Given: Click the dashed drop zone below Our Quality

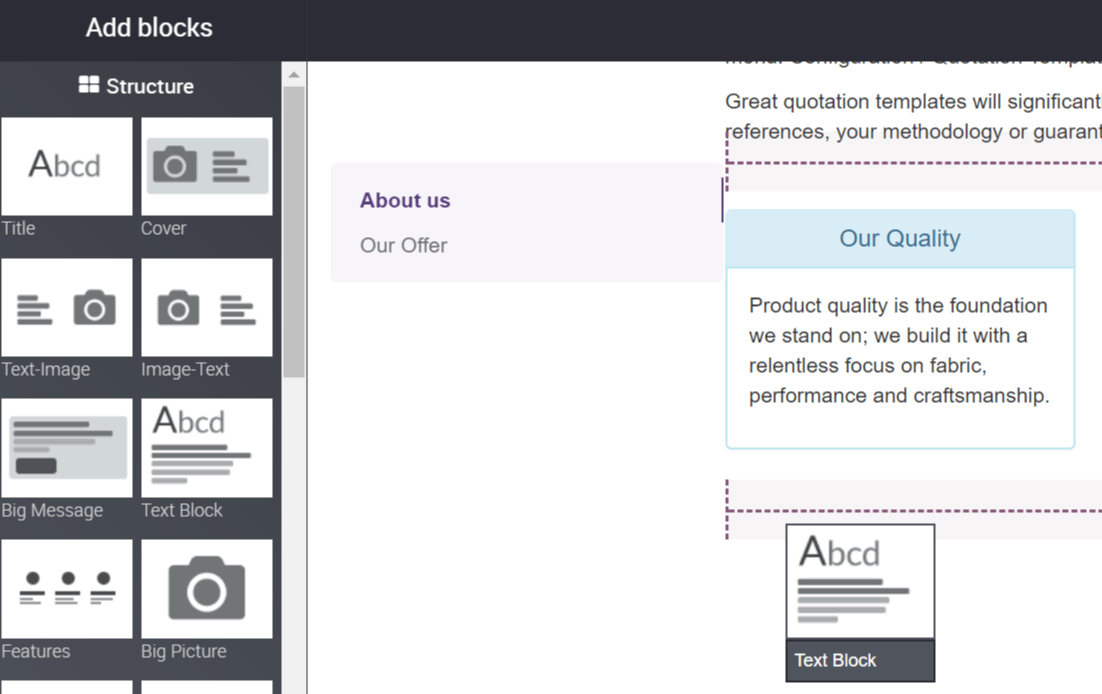Looking at the screenshot, I should [913, 496].
